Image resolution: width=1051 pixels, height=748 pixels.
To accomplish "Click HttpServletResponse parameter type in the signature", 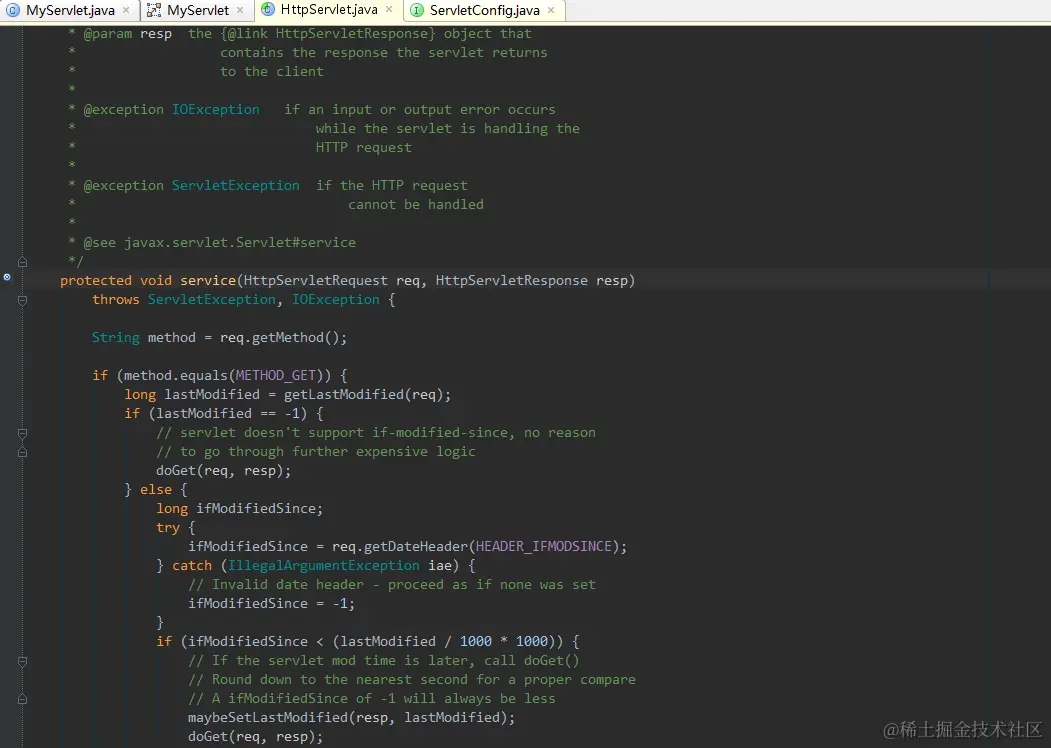I will [511, 280].
